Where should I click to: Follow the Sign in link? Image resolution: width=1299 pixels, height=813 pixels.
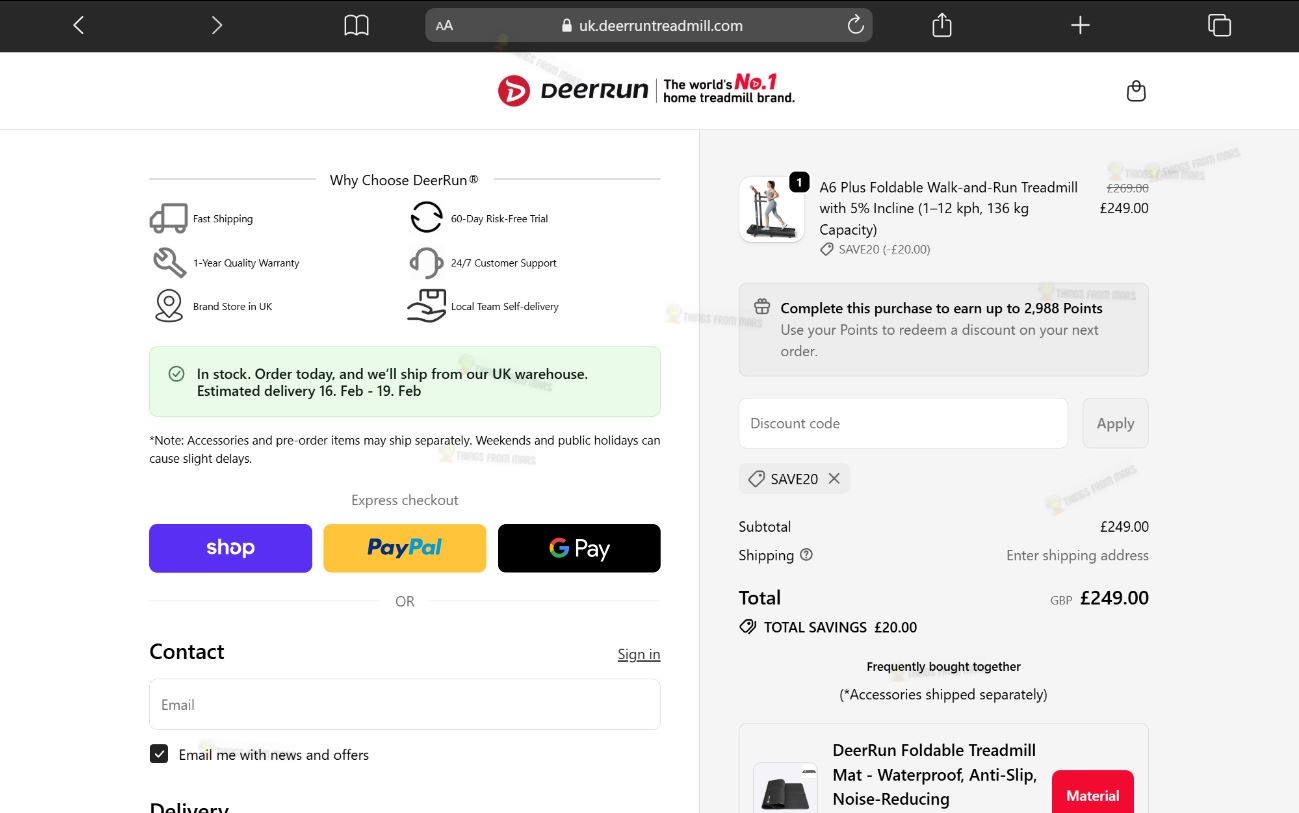639,654
